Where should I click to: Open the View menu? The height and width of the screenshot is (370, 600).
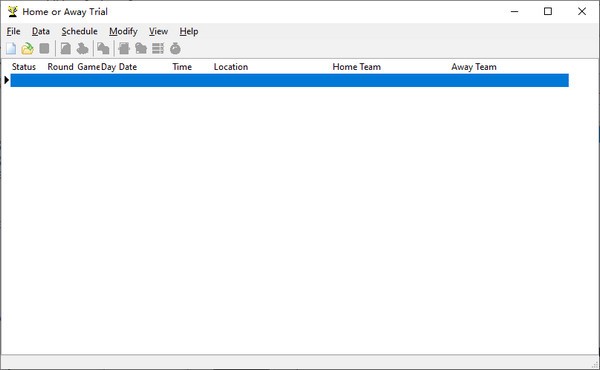158,31
